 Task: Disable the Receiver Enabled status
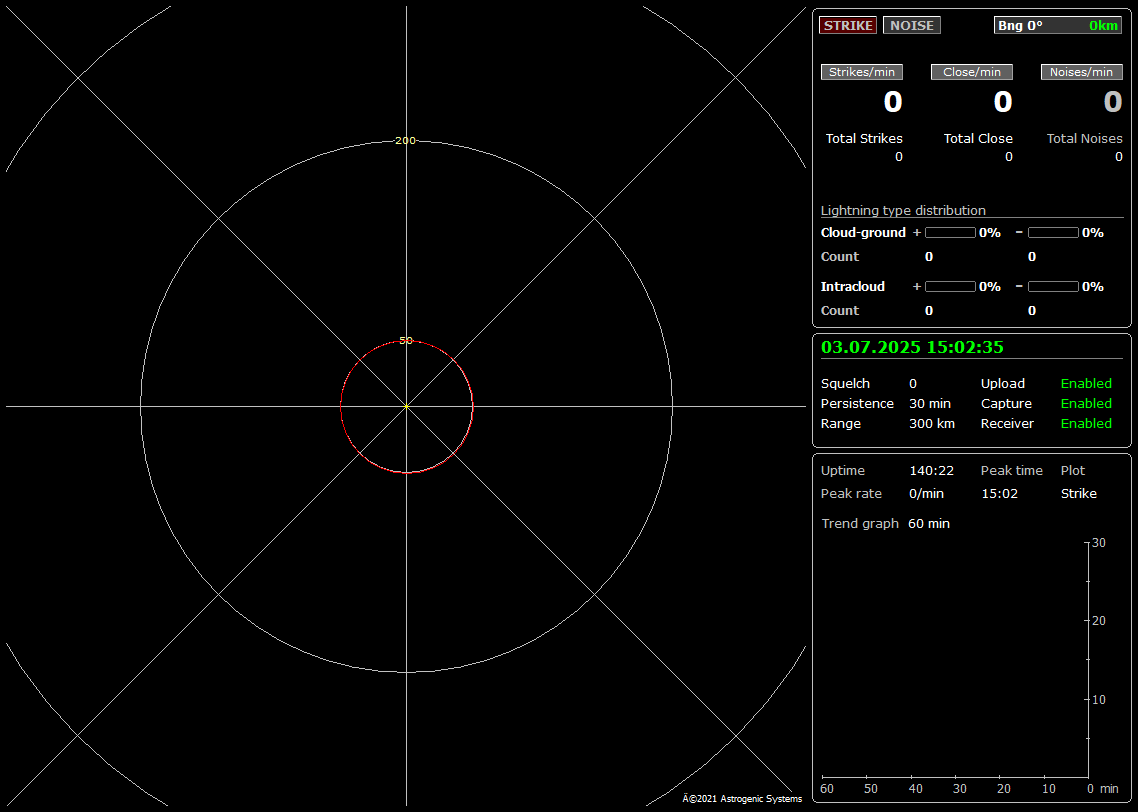point(1086,423)
